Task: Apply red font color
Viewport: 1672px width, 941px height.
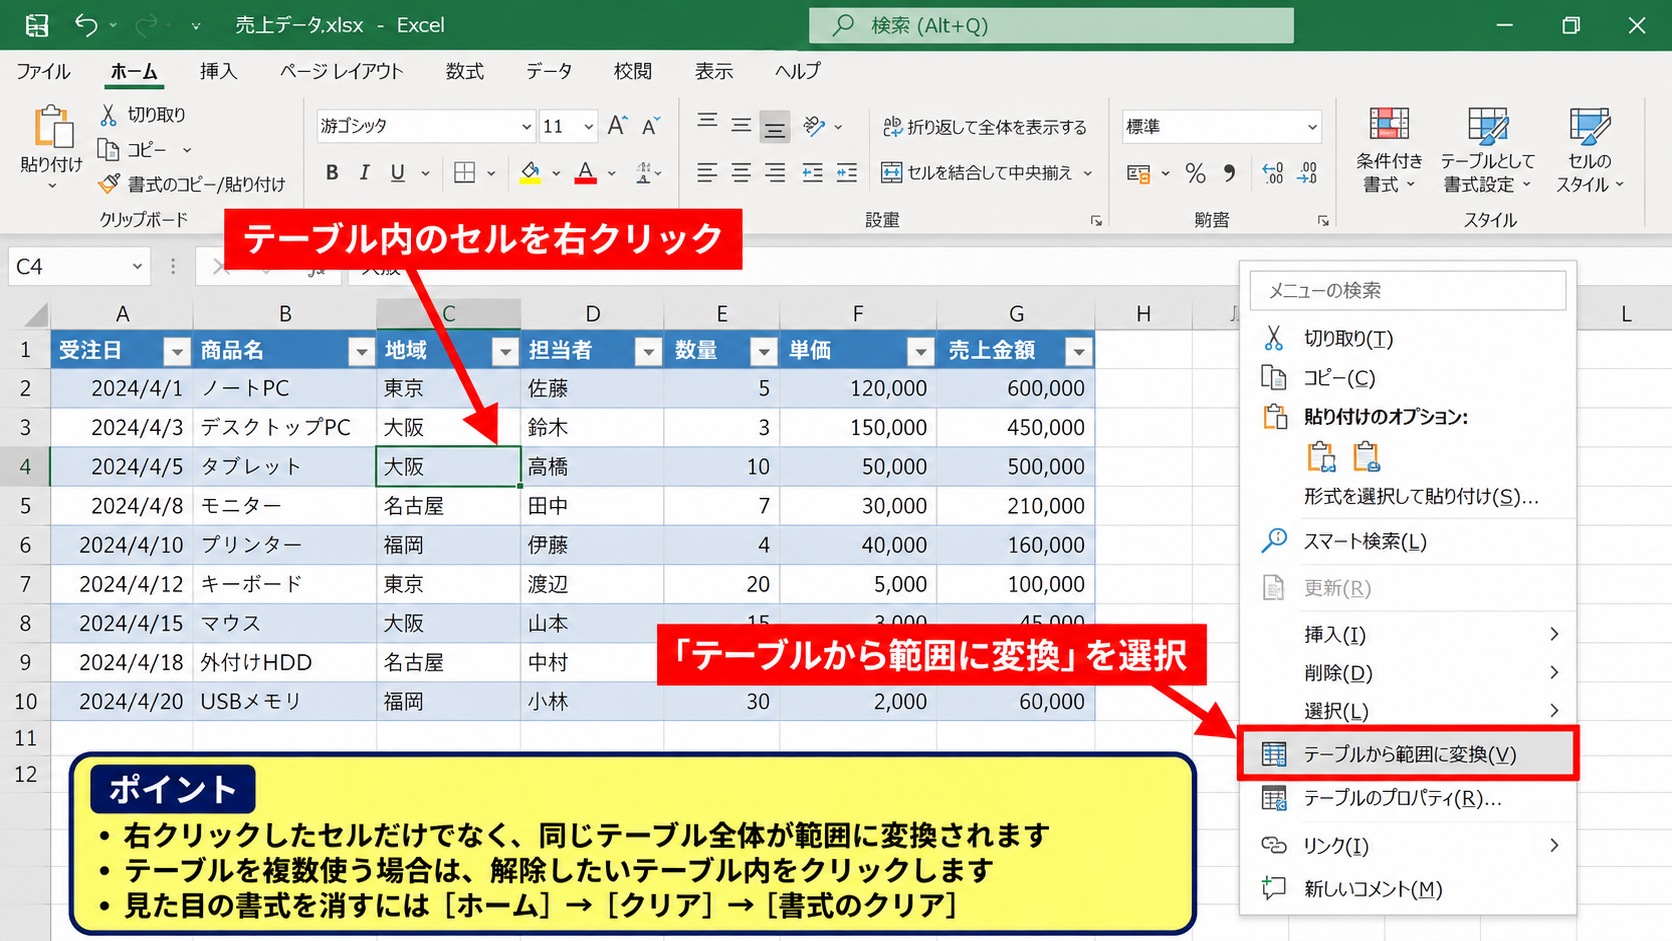Action: pyautogui.click(x=586, y=173)
